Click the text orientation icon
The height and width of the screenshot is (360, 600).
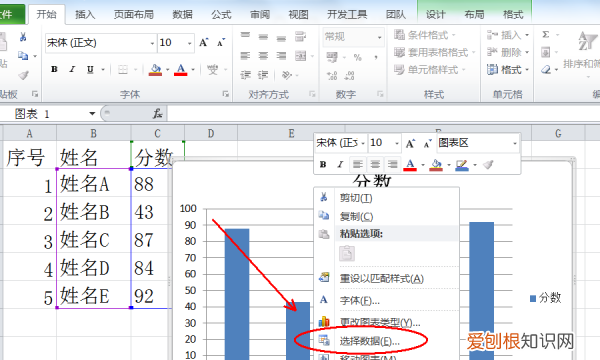(286, 75)
